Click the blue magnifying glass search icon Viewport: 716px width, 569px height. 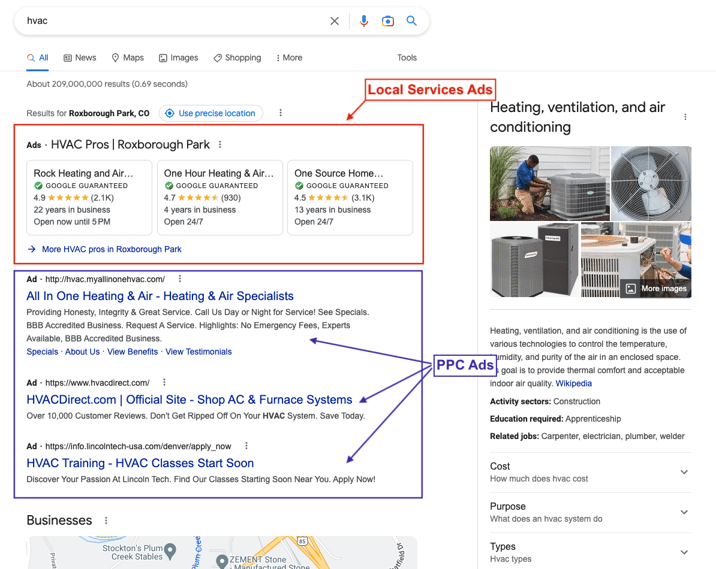(x=411, y=21)
